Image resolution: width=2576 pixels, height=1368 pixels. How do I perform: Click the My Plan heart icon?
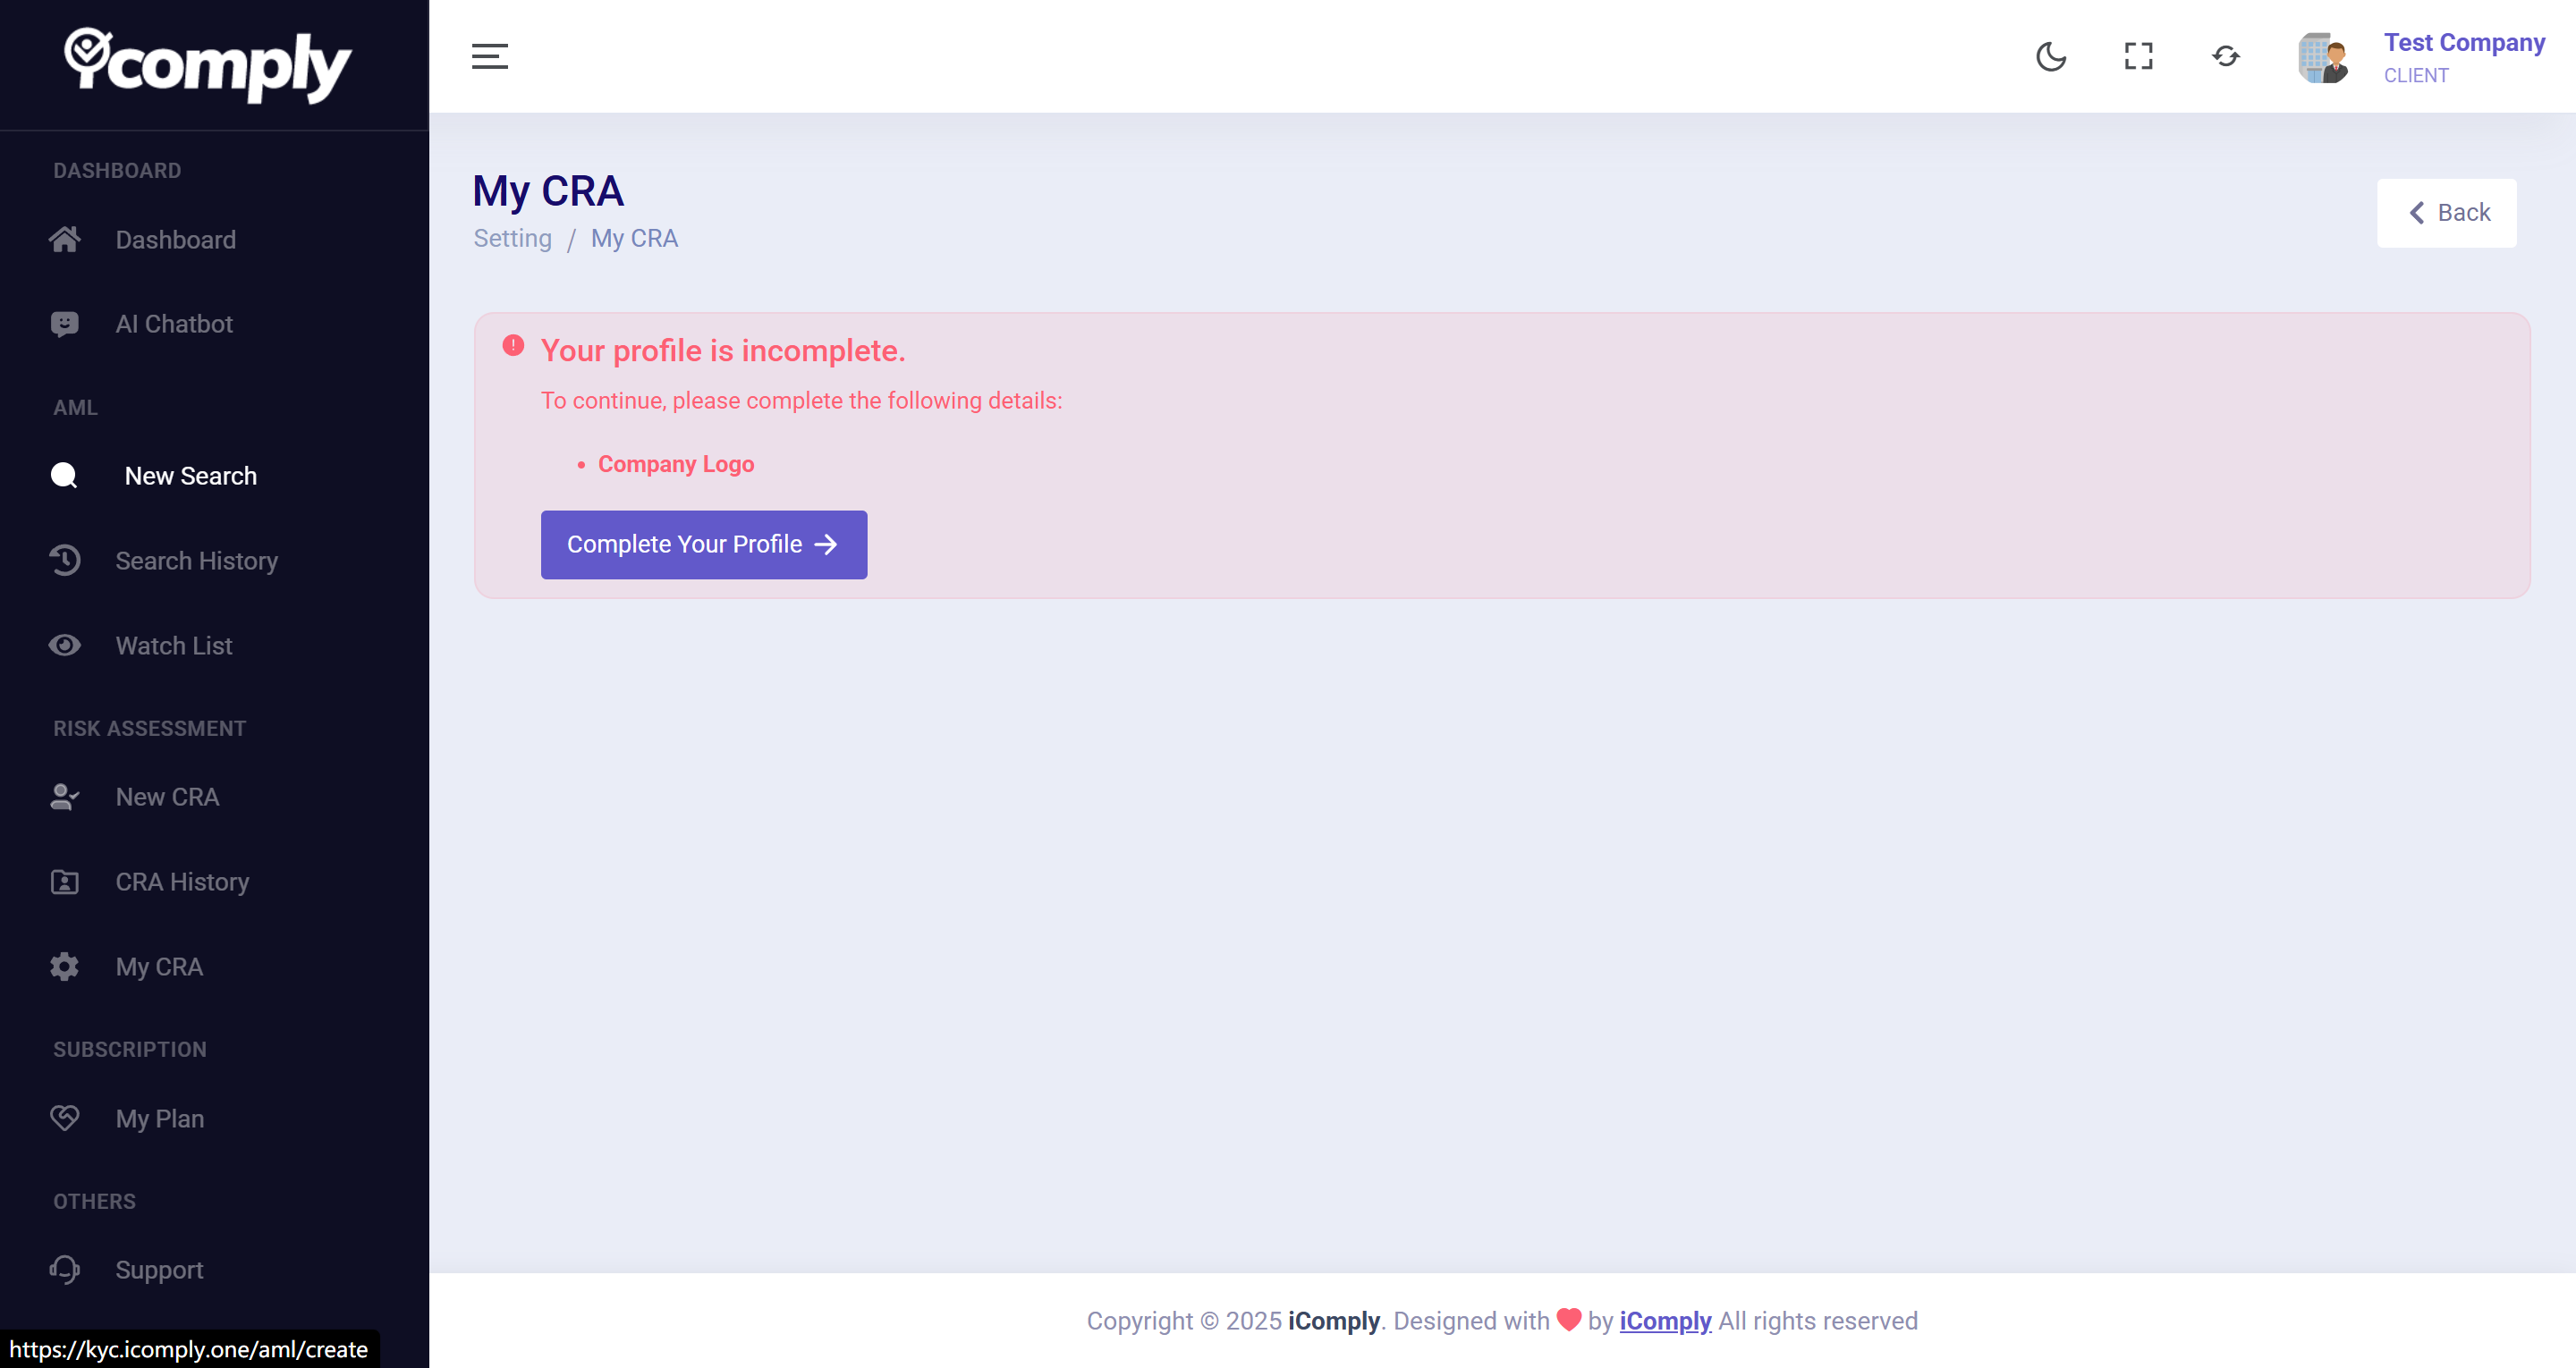(x=65, y=1118)
